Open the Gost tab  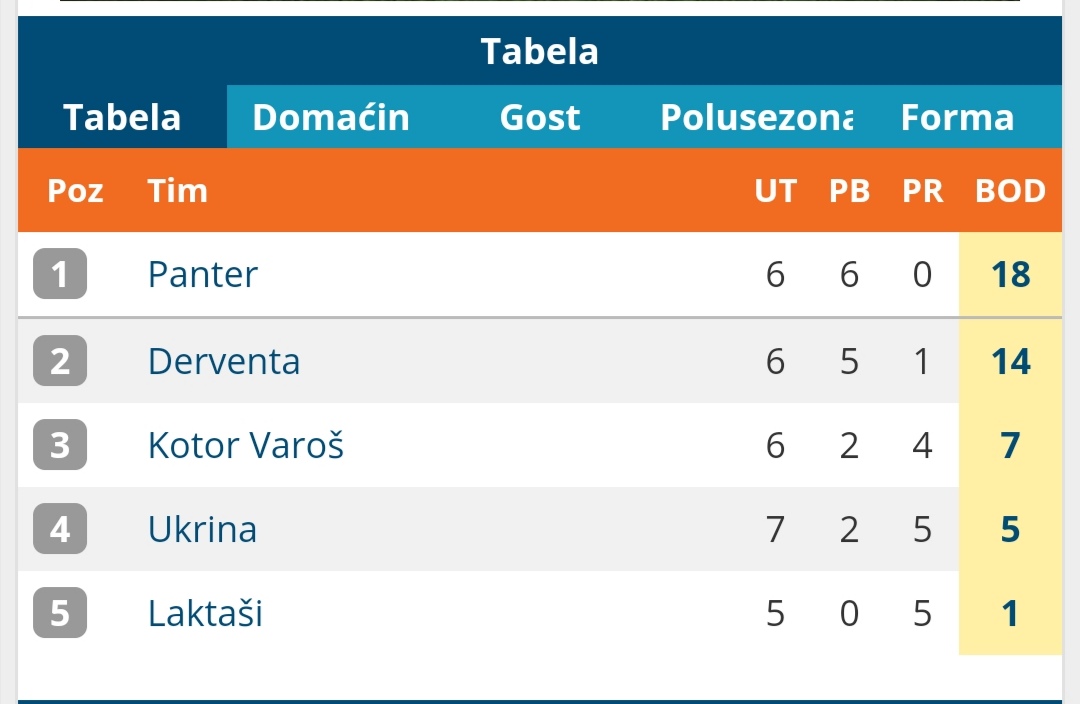[540, 118]
